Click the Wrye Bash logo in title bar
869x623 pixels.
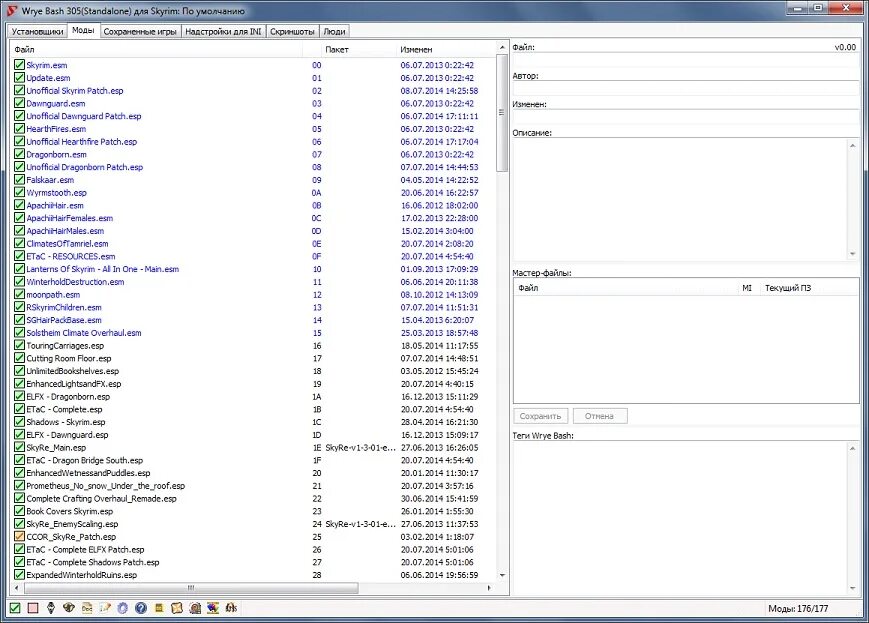(12, 10)
